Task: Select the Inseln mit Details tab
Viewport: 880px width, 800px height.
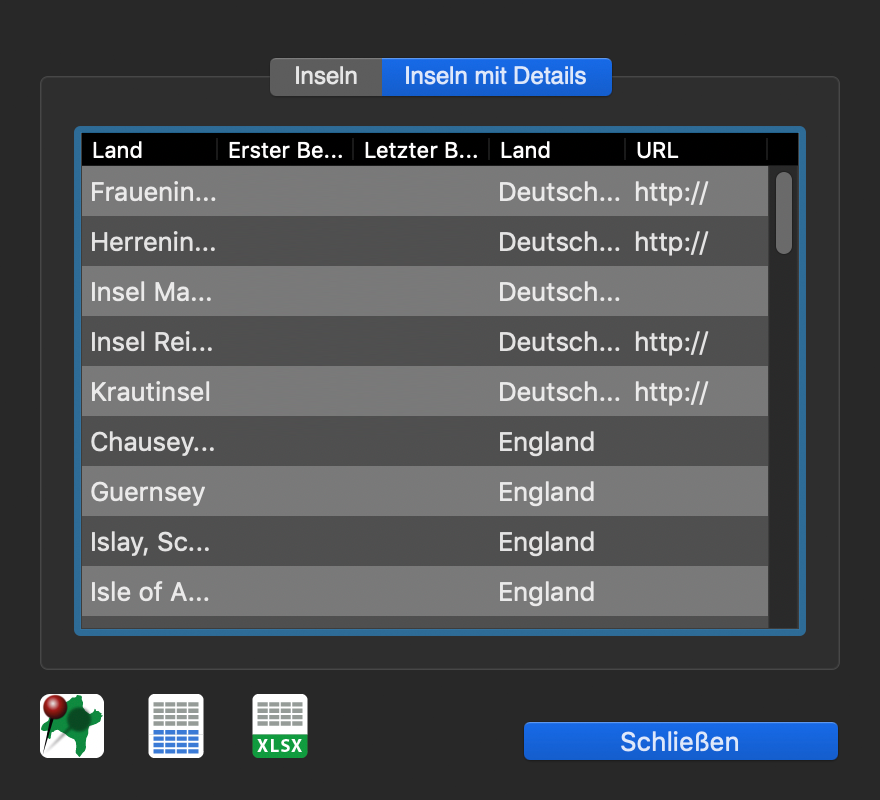Action: tap(497, 76)
